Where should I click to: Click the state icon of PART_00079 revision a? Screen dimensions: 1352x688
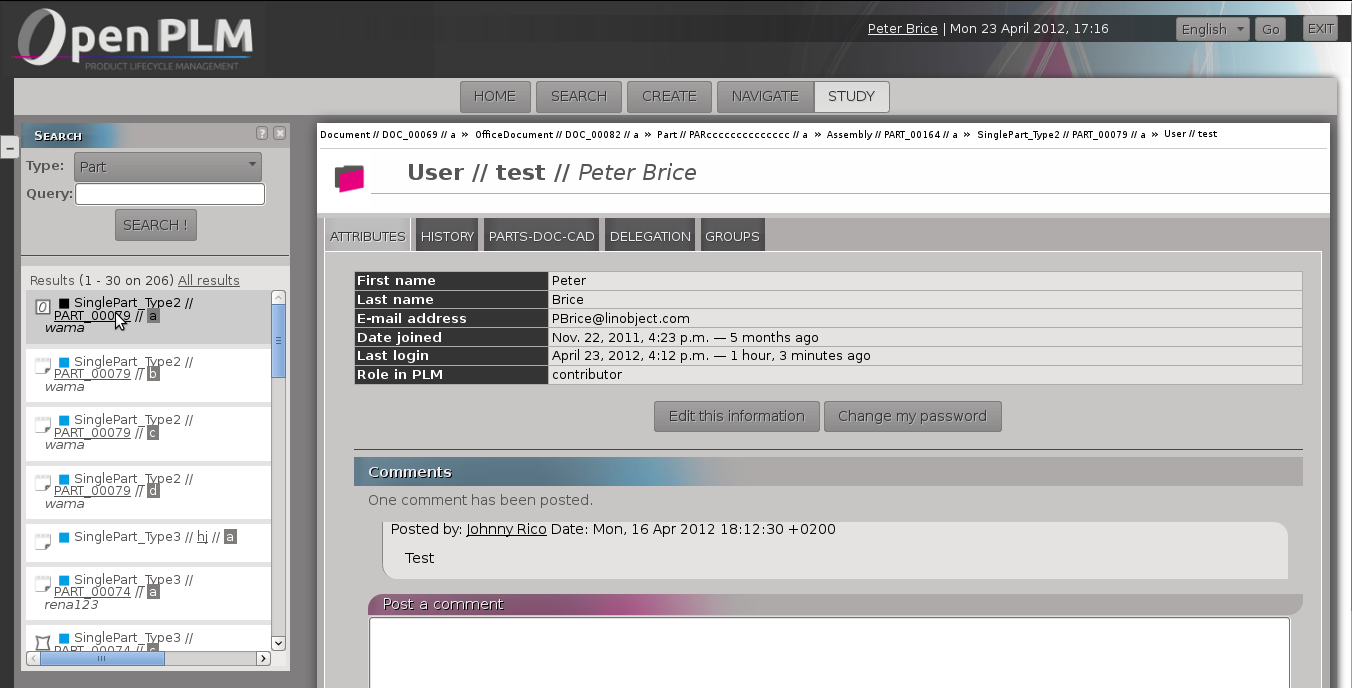(x=43, y=307)
